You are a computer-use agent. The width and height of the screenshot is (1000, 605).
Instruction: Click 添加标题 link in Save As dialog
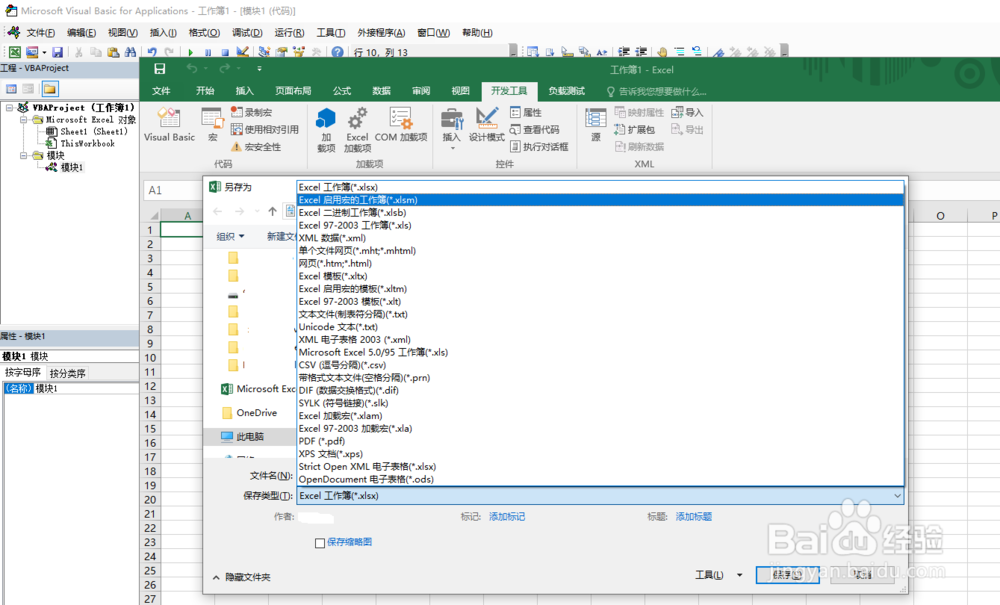694,516
